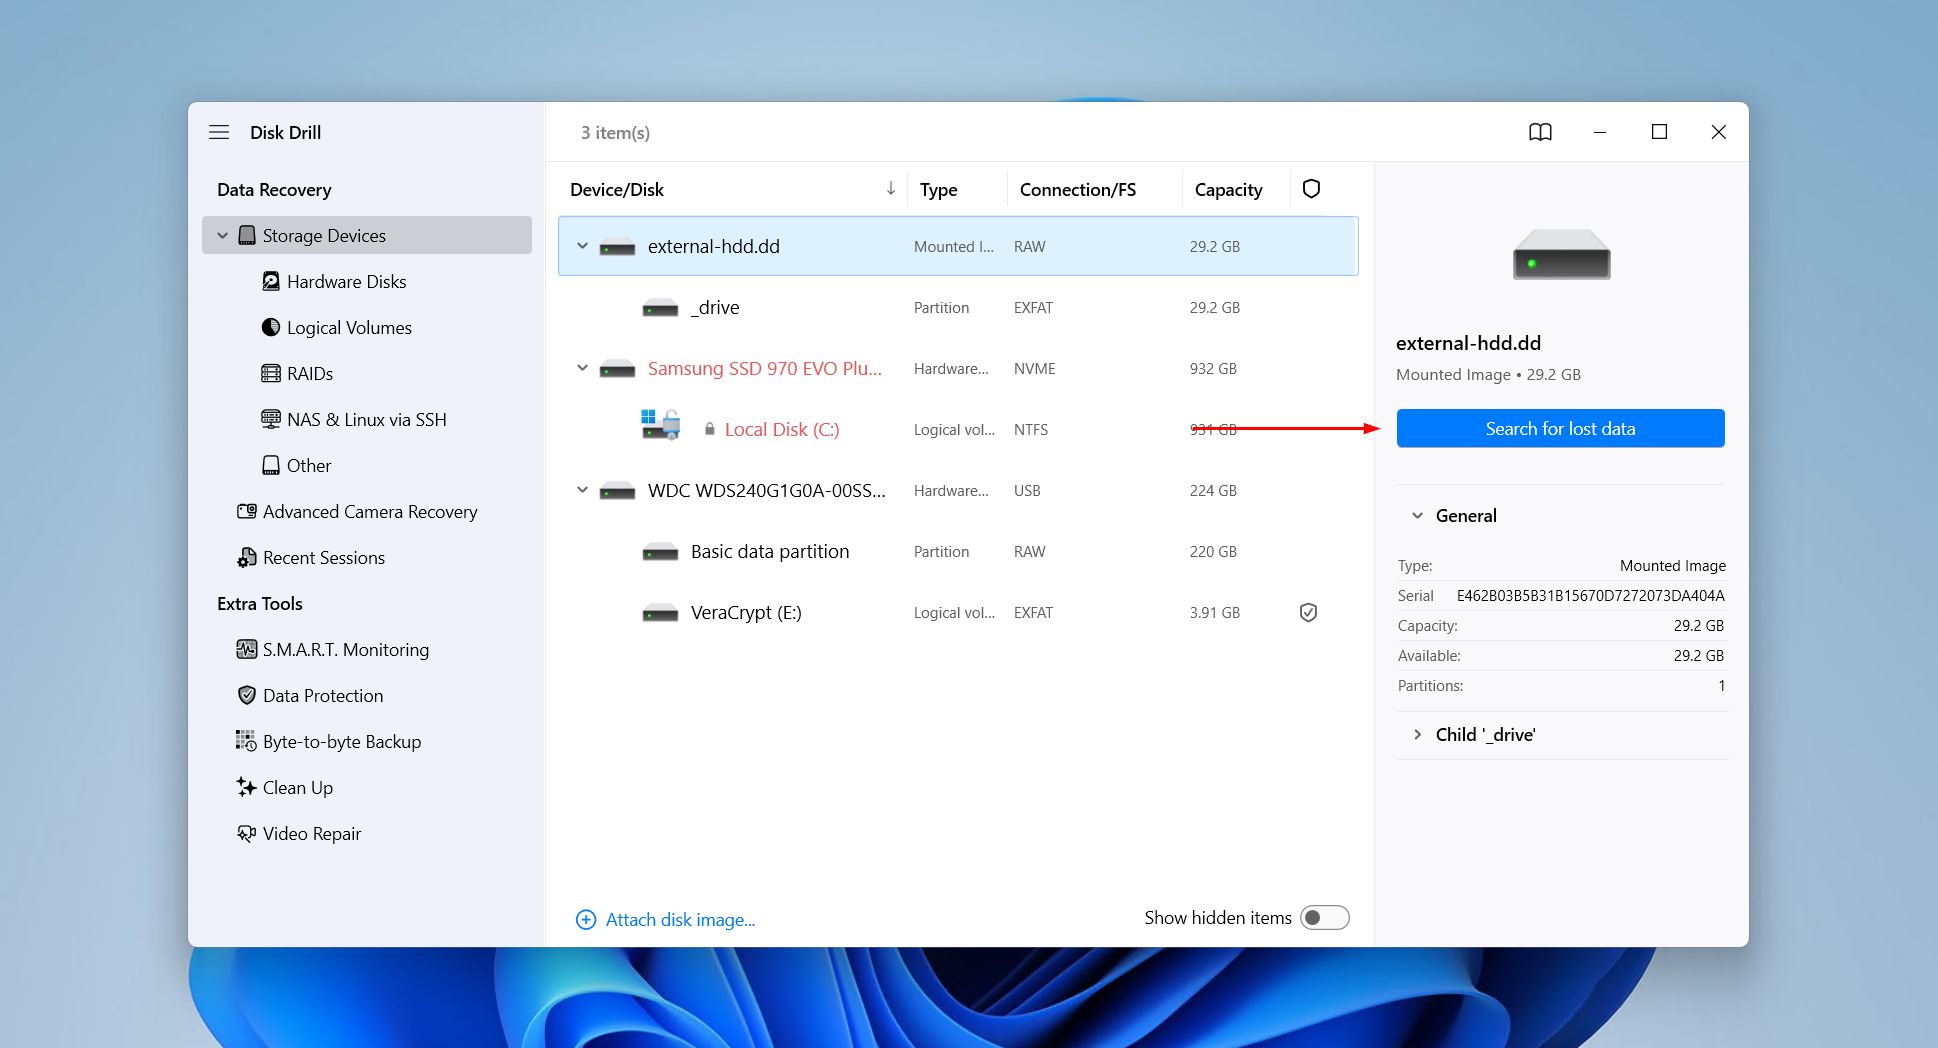Select Samsung SSD 970 EVO Plus row

point(958,369)
